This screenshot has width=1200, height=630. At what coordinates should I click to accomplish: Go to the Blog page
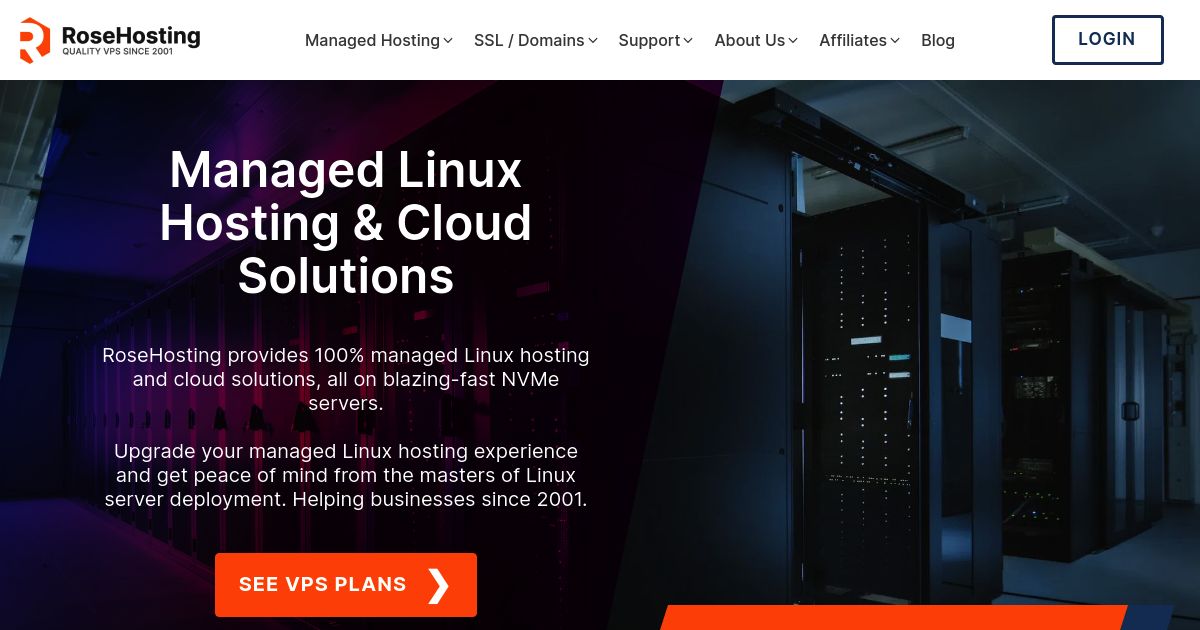pyautogui.click(x=937, y=41)
